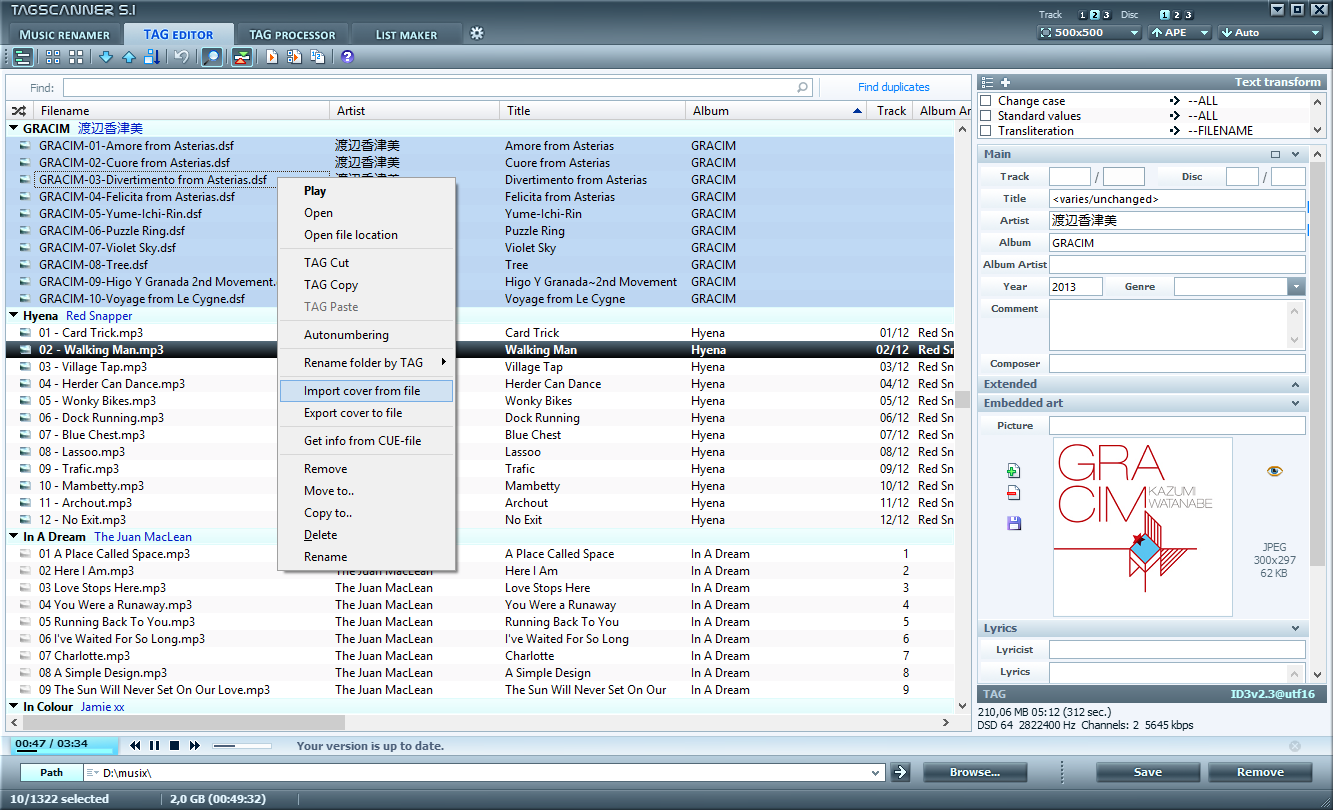Click the remove cover art icon
This screenshot has height=810, width=1333.
point(1013,493)
